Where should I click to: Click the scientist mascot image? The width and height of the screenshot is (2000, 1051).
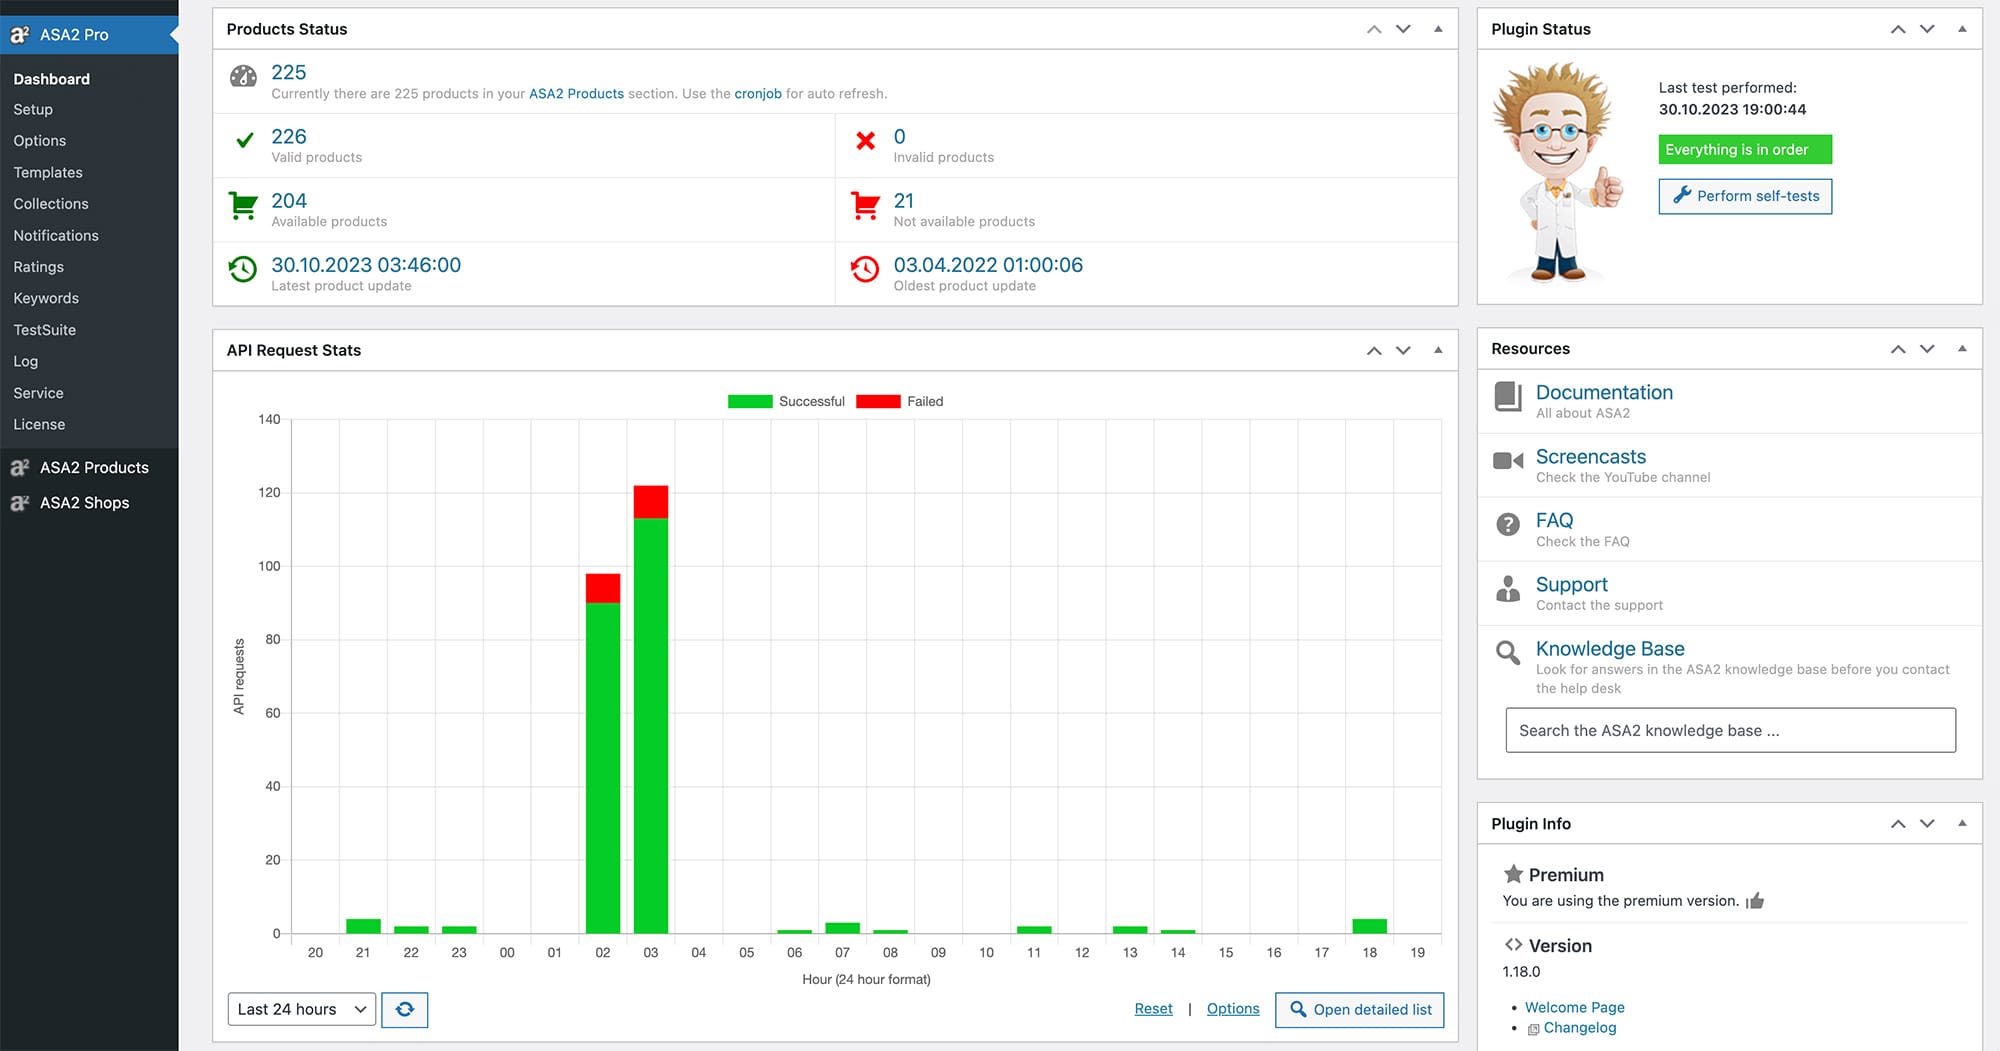tap(1559, 173)
